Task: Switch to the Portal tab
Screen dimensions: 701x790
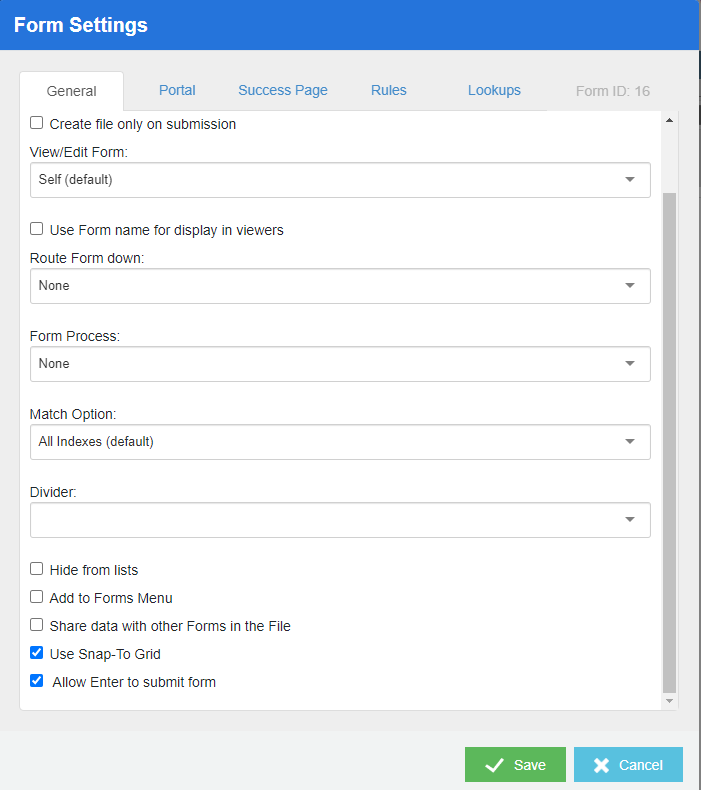Action: tap(177, 90)
